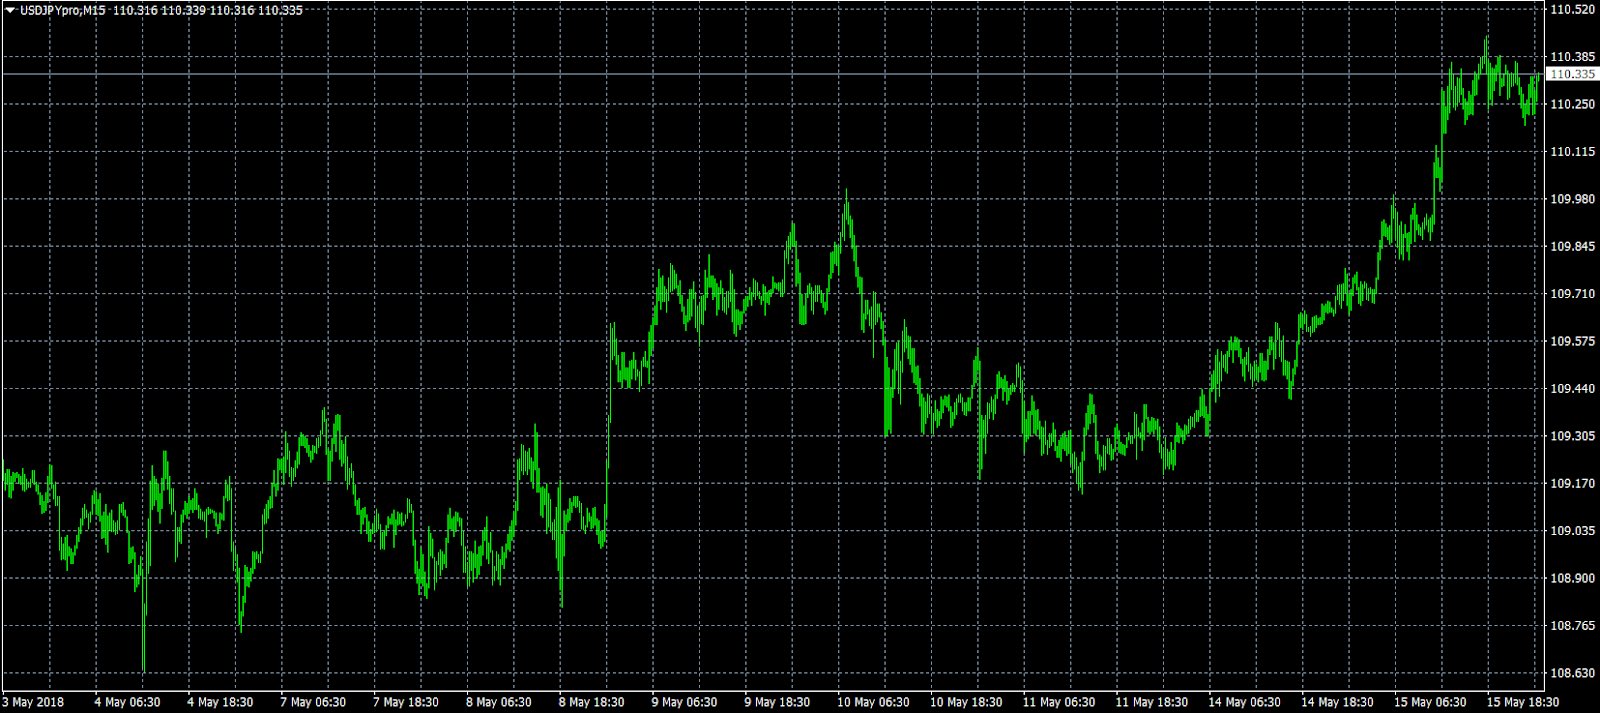This screenshot has height=713, width=1600.
Task: Click the 8 May 18:30 time label
Action: (591, 702)
